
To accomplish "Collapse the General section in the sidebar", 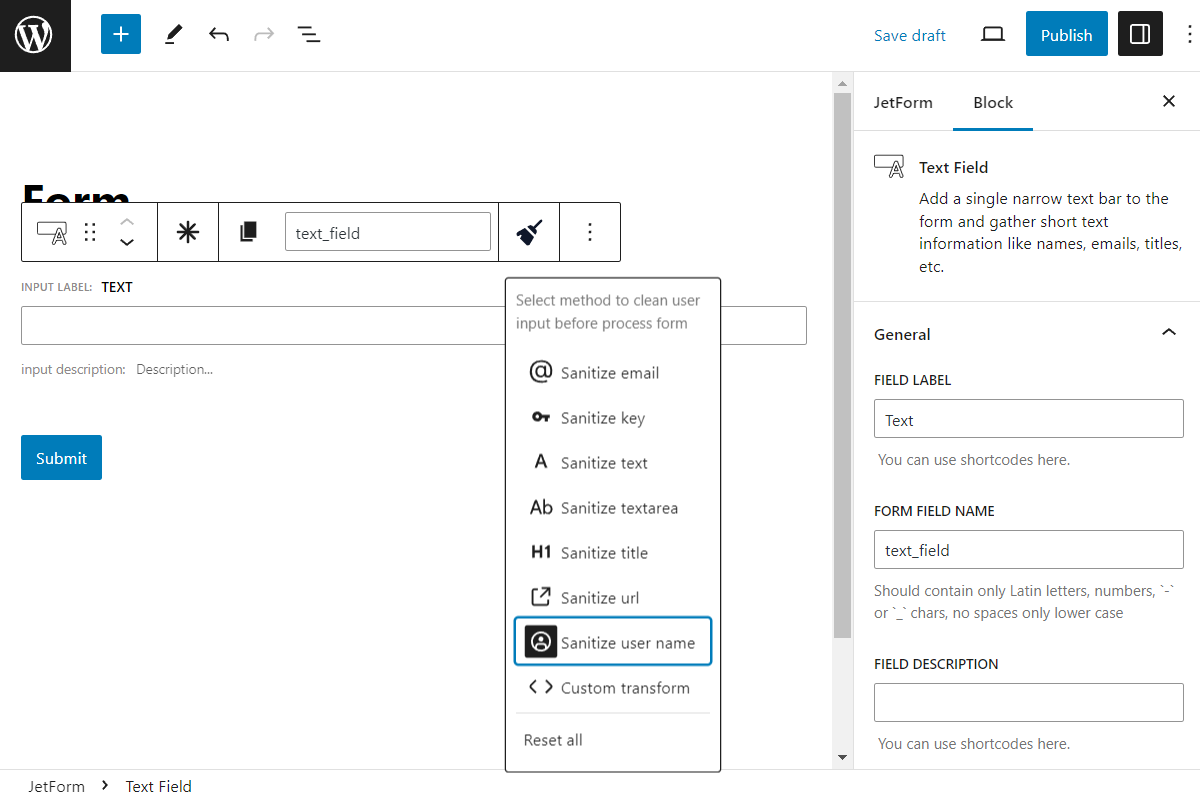I will click(x=1168, y=332).
